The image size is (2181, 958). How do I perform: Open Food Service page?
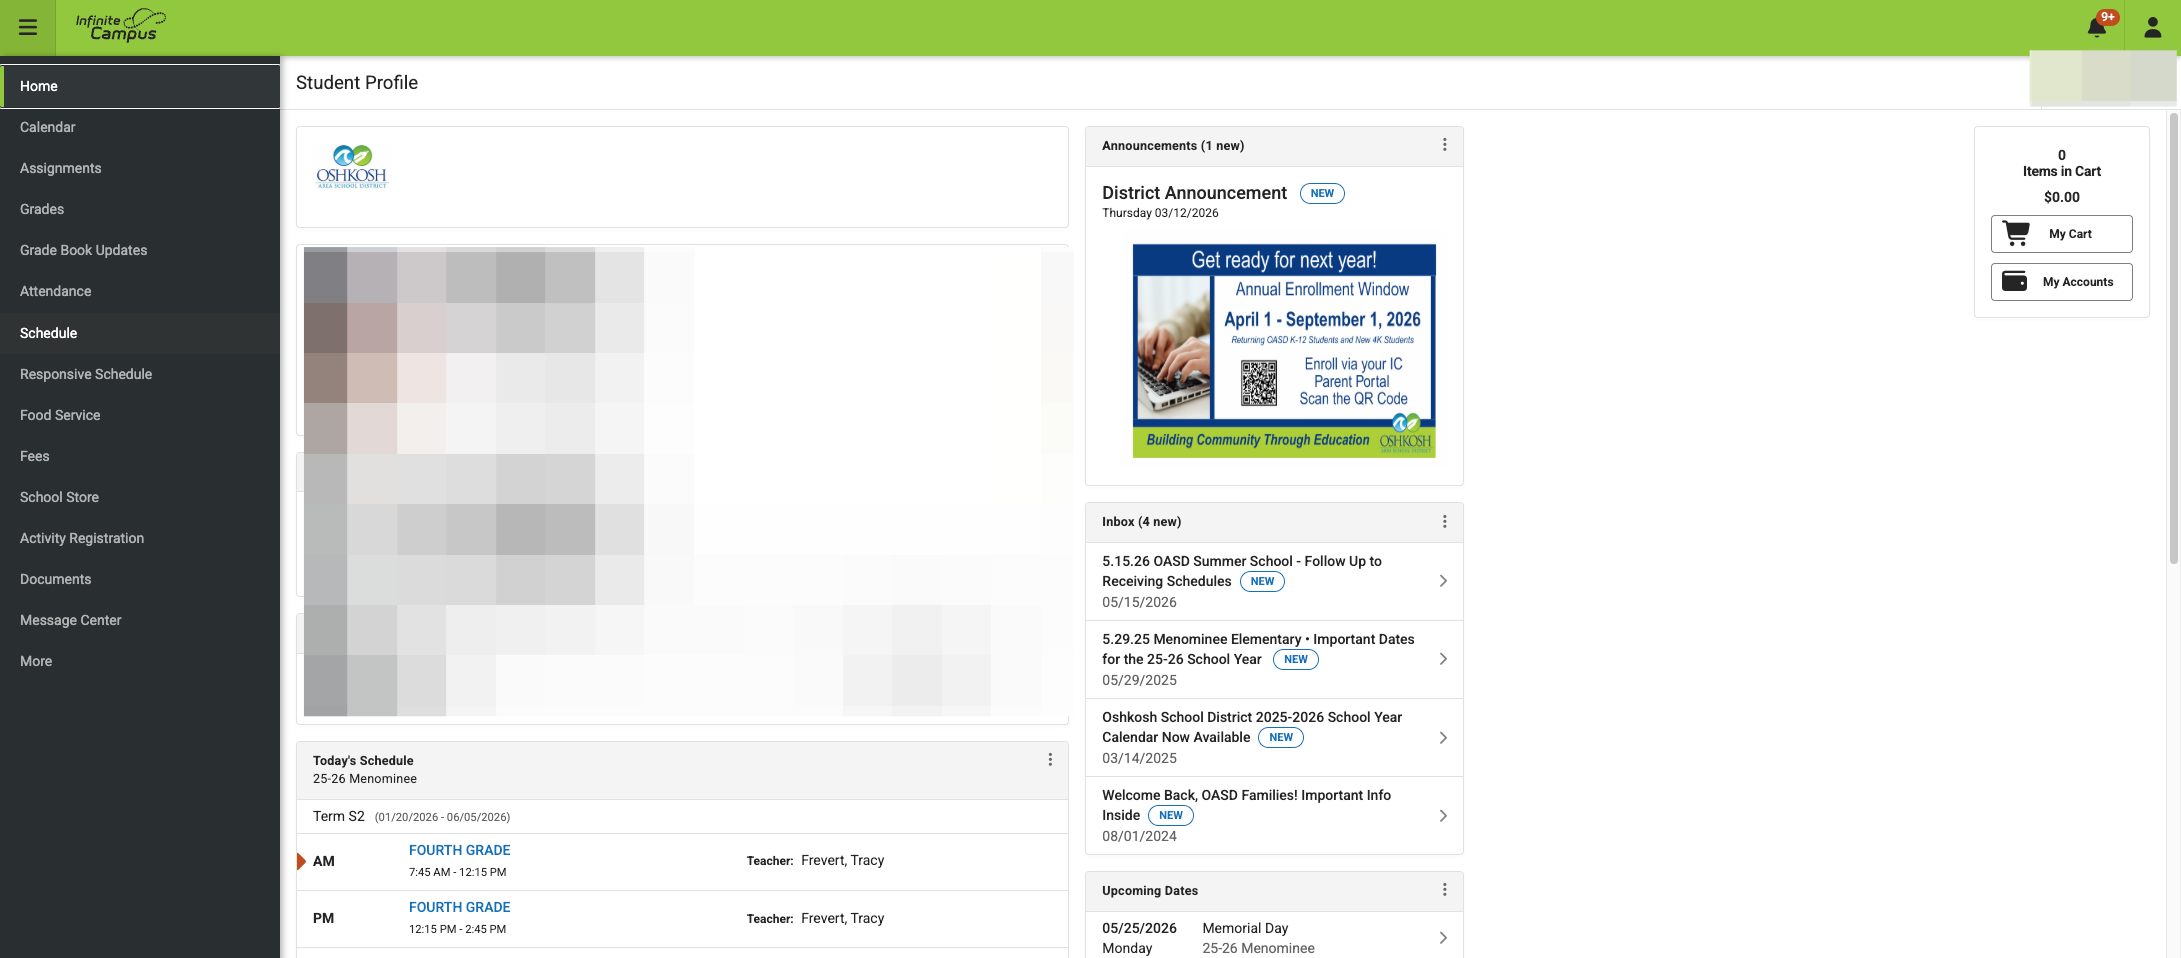140,415
